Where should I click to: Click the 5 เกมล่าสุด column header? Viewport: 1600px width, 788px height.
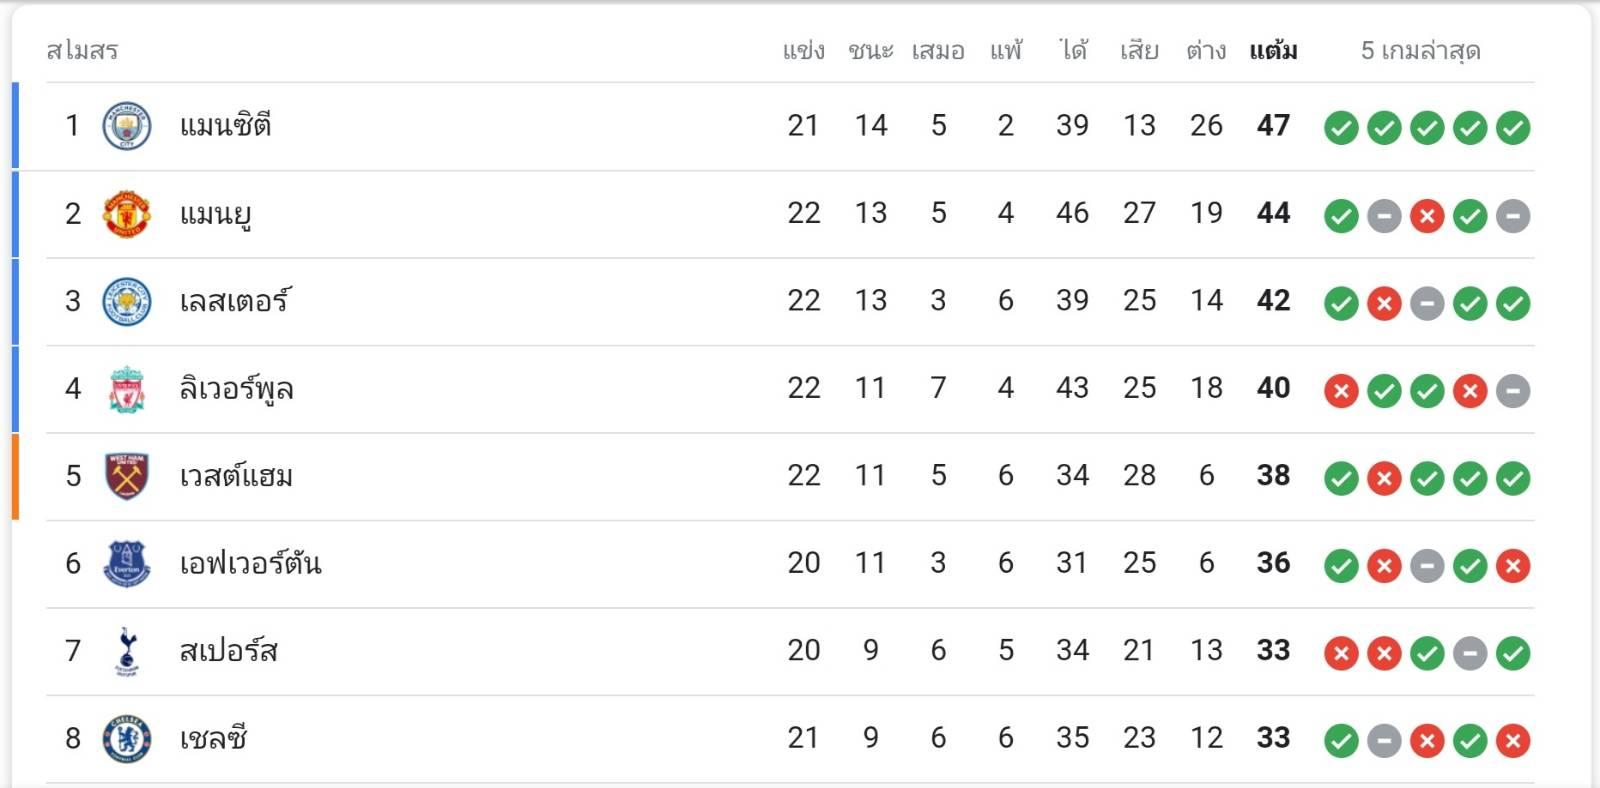tap(1420, 51)
